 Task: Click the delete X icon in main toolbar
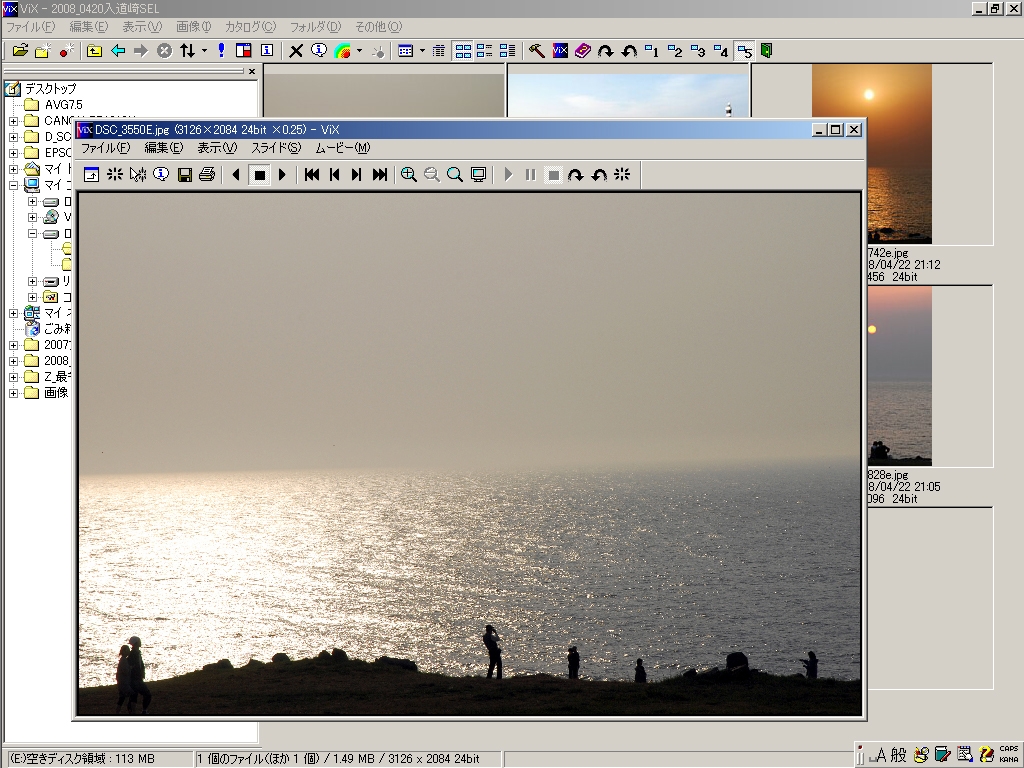[x=296, y=51]
